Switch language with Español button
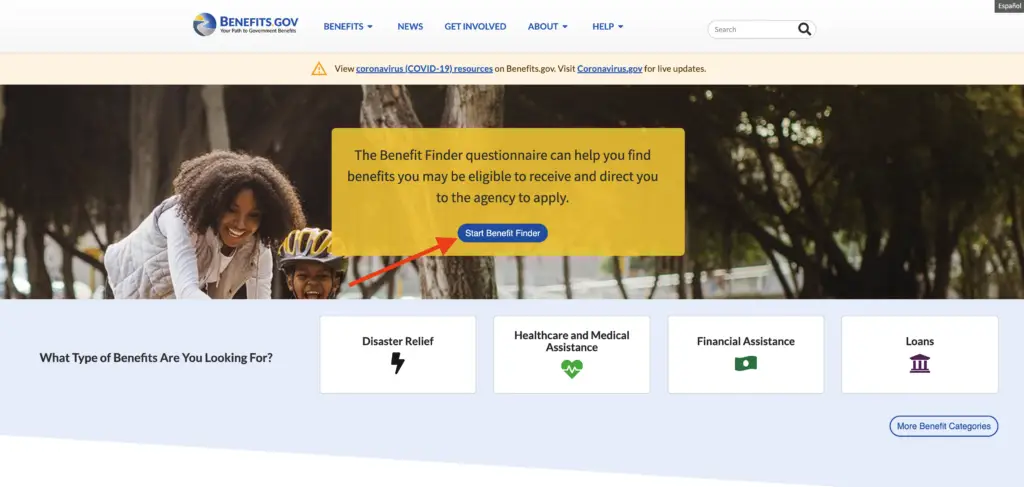Viewport: 1024px width, 487px height. 1009,6
